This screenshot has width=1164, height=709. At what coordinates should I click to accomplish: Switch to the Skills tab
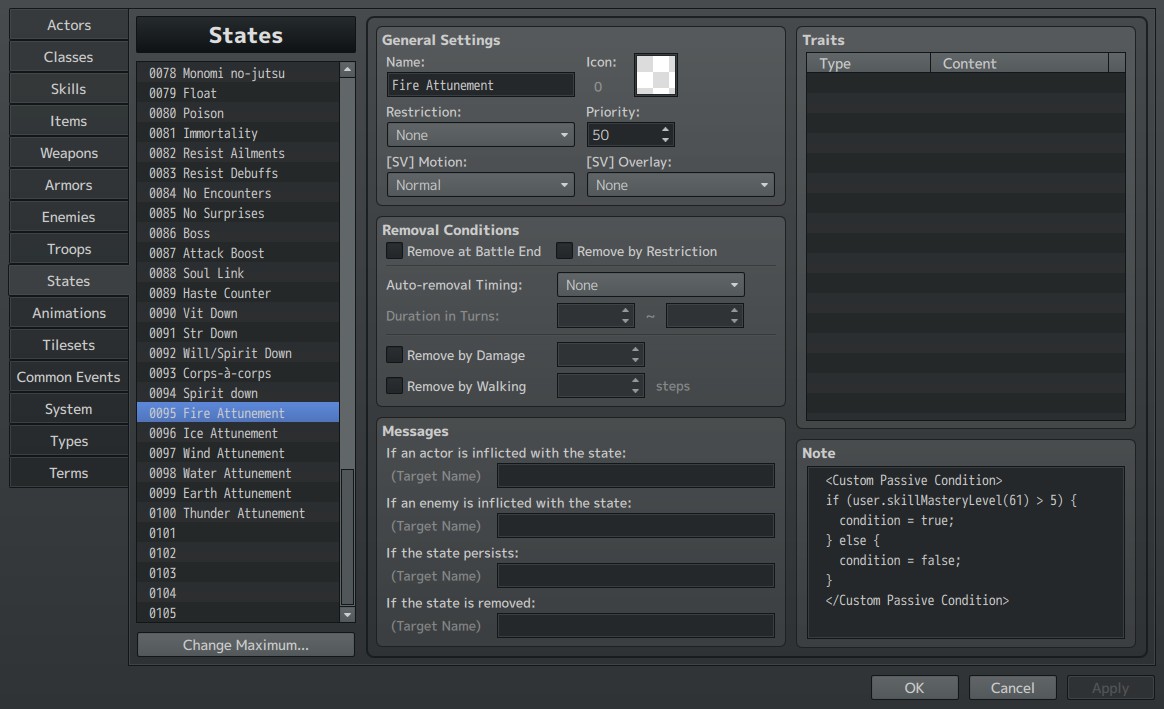click(68, 89)
